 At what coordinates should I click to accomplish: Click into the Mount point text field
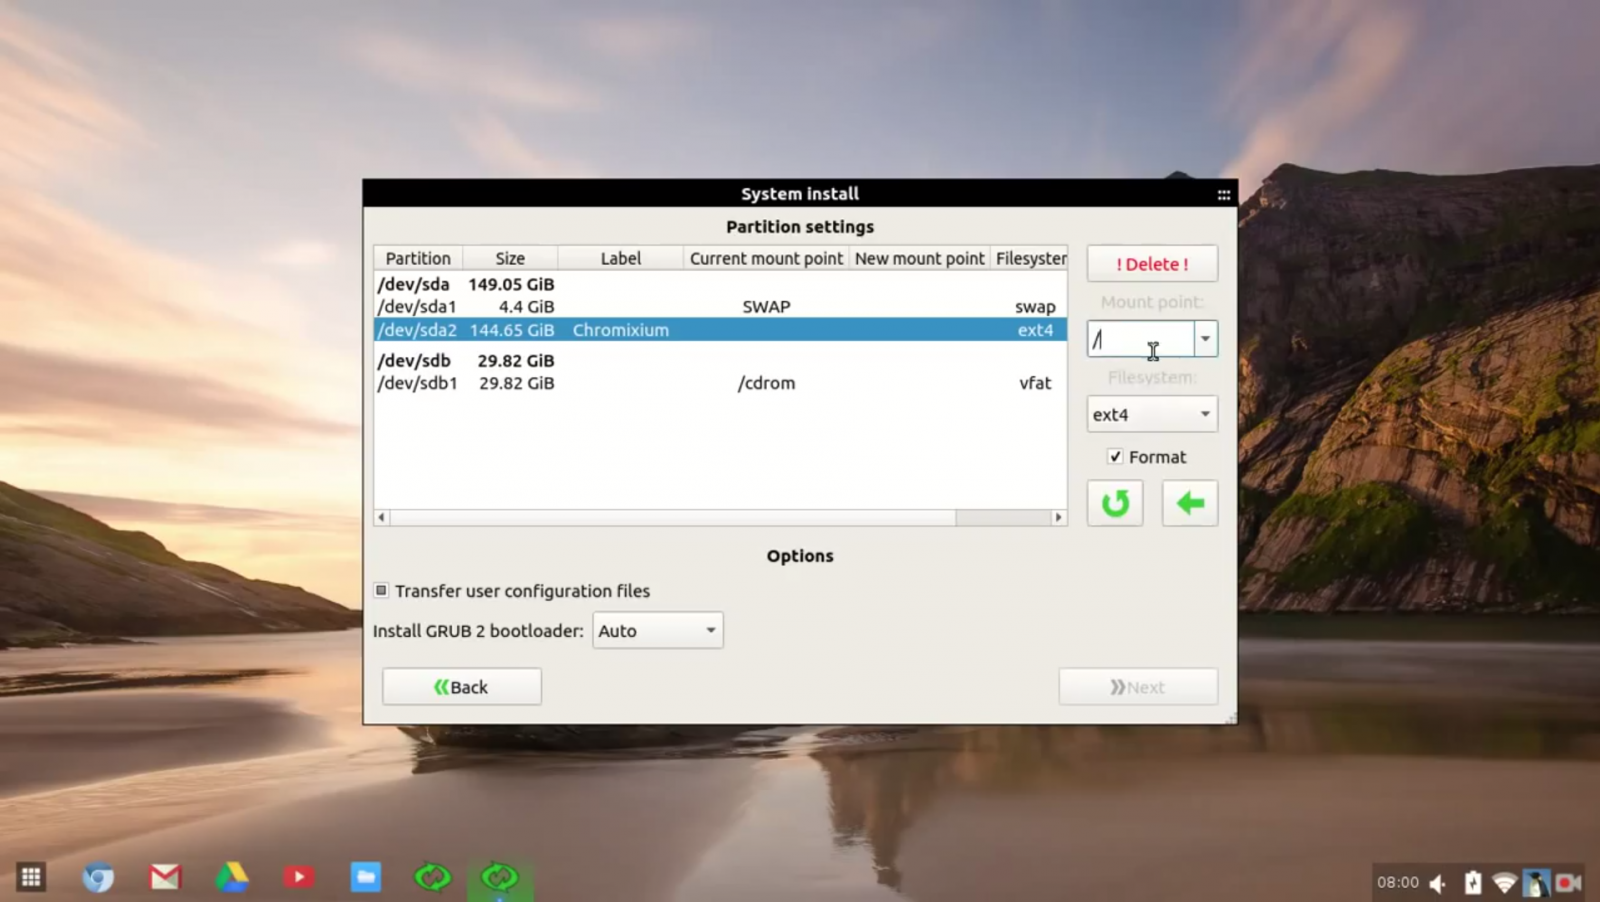coord(1141,339)
